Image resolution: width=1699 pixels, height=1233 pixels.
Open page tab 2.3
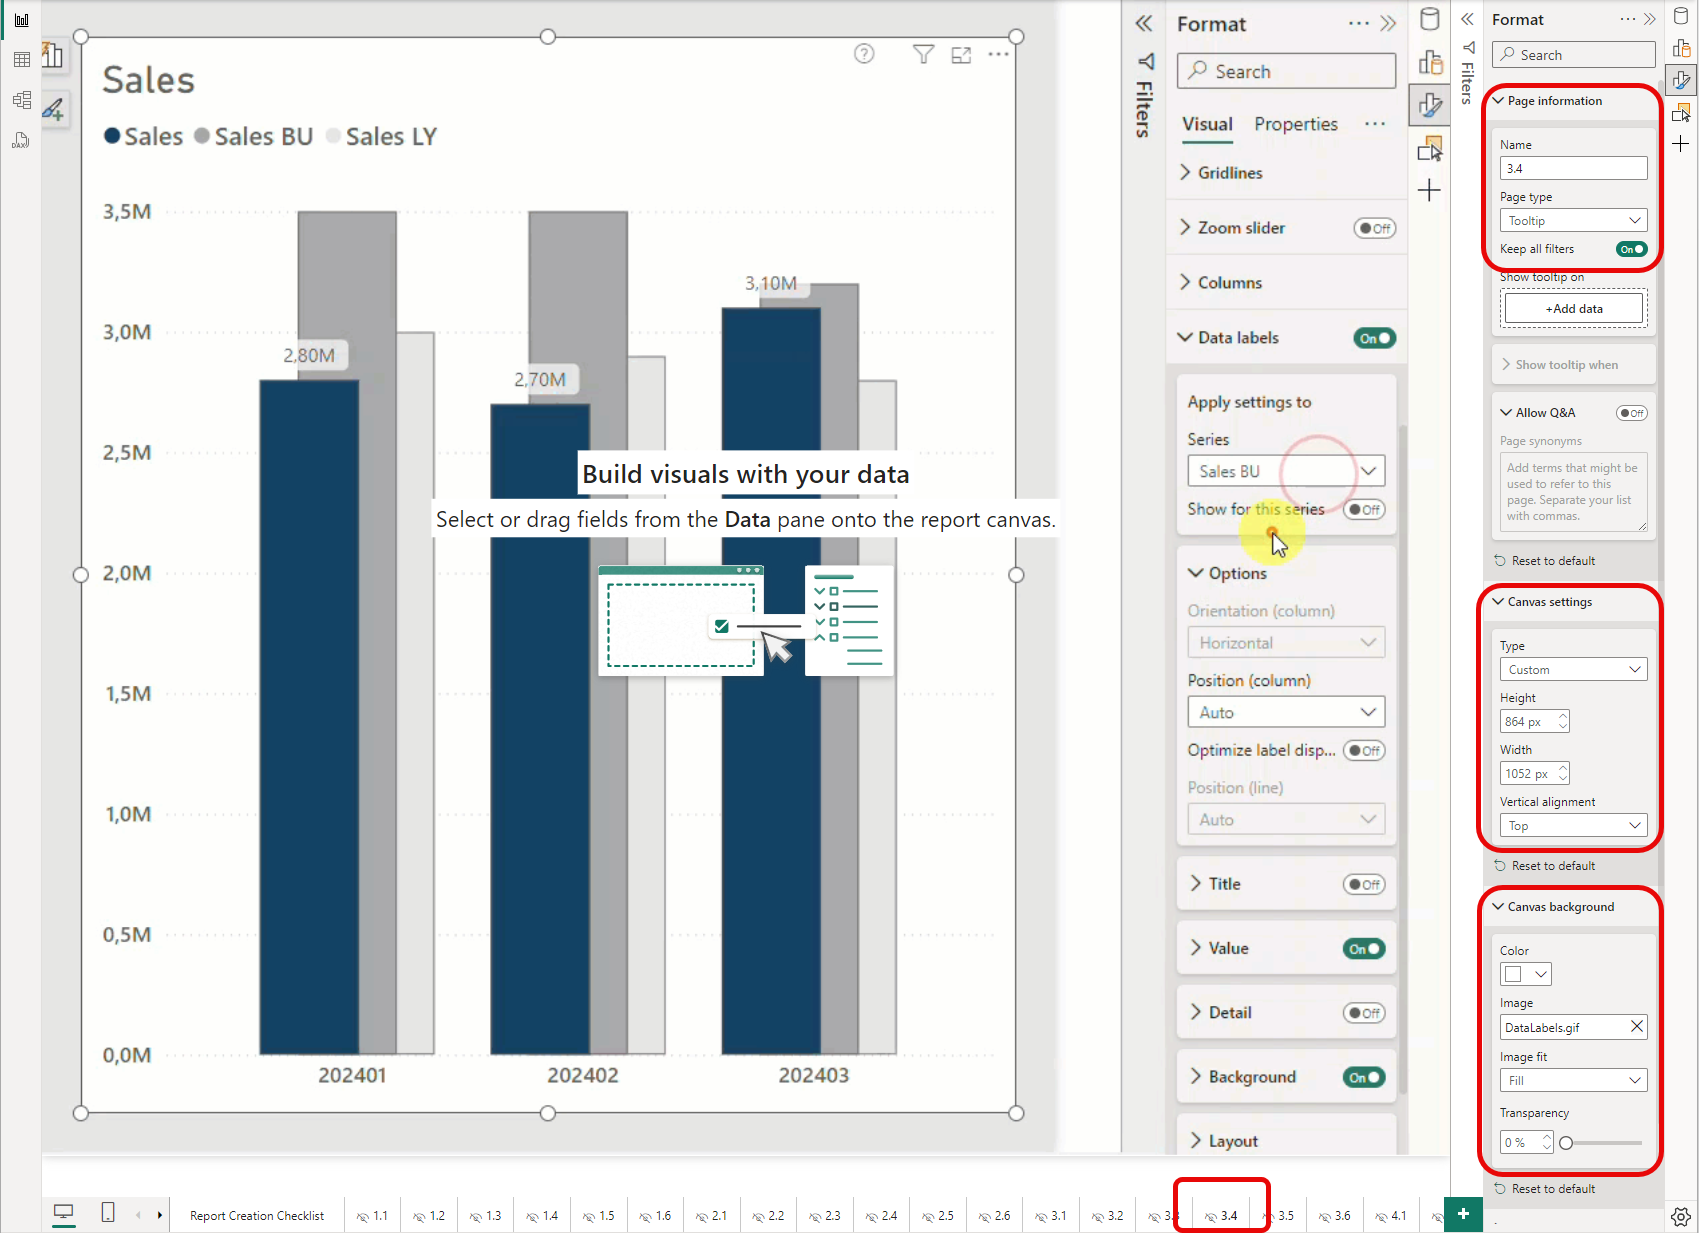[824, 1216]
